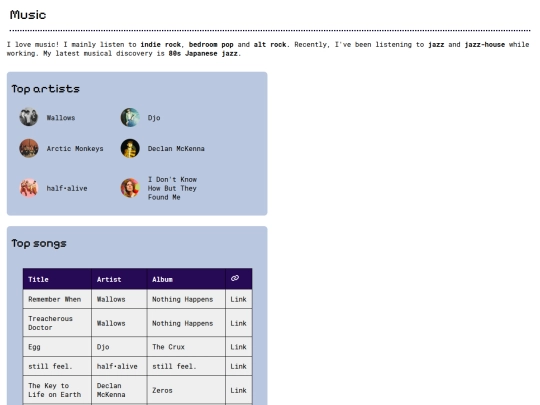The height and width of the screenshot is (405, 540).
Task: Click the Album column header
Action: 186,279
